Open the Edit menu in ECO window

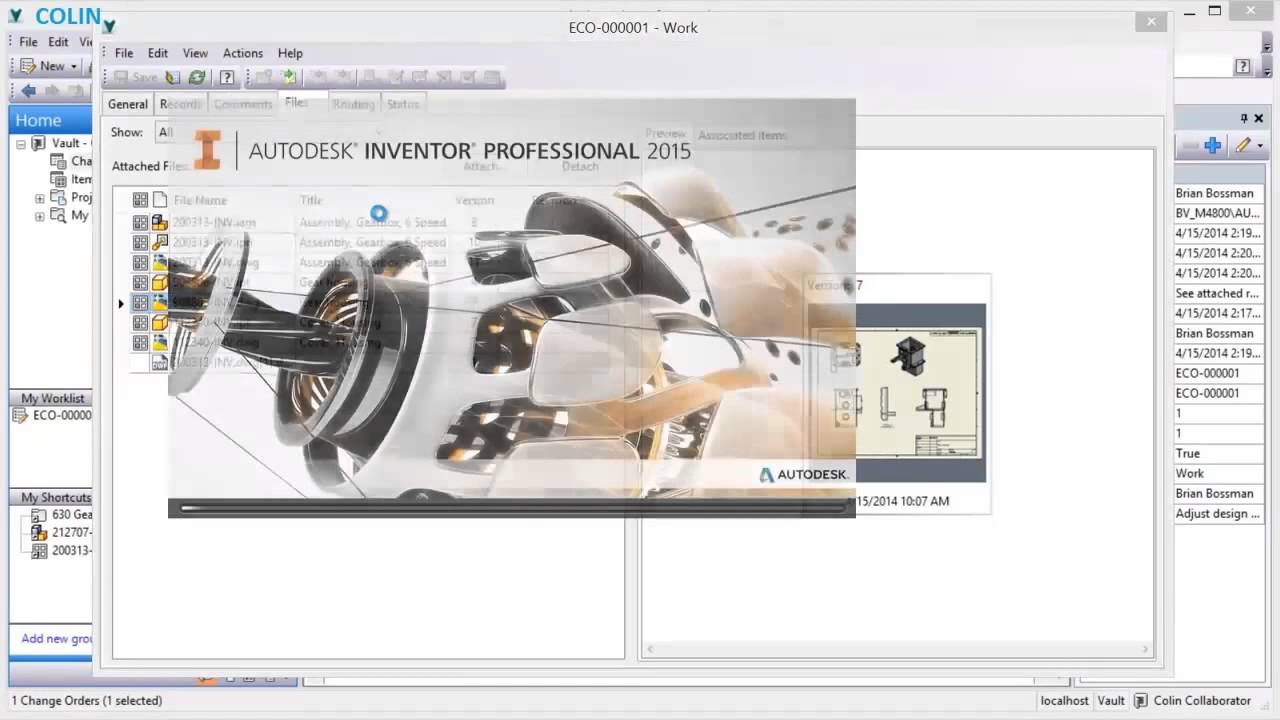point(158,53)
